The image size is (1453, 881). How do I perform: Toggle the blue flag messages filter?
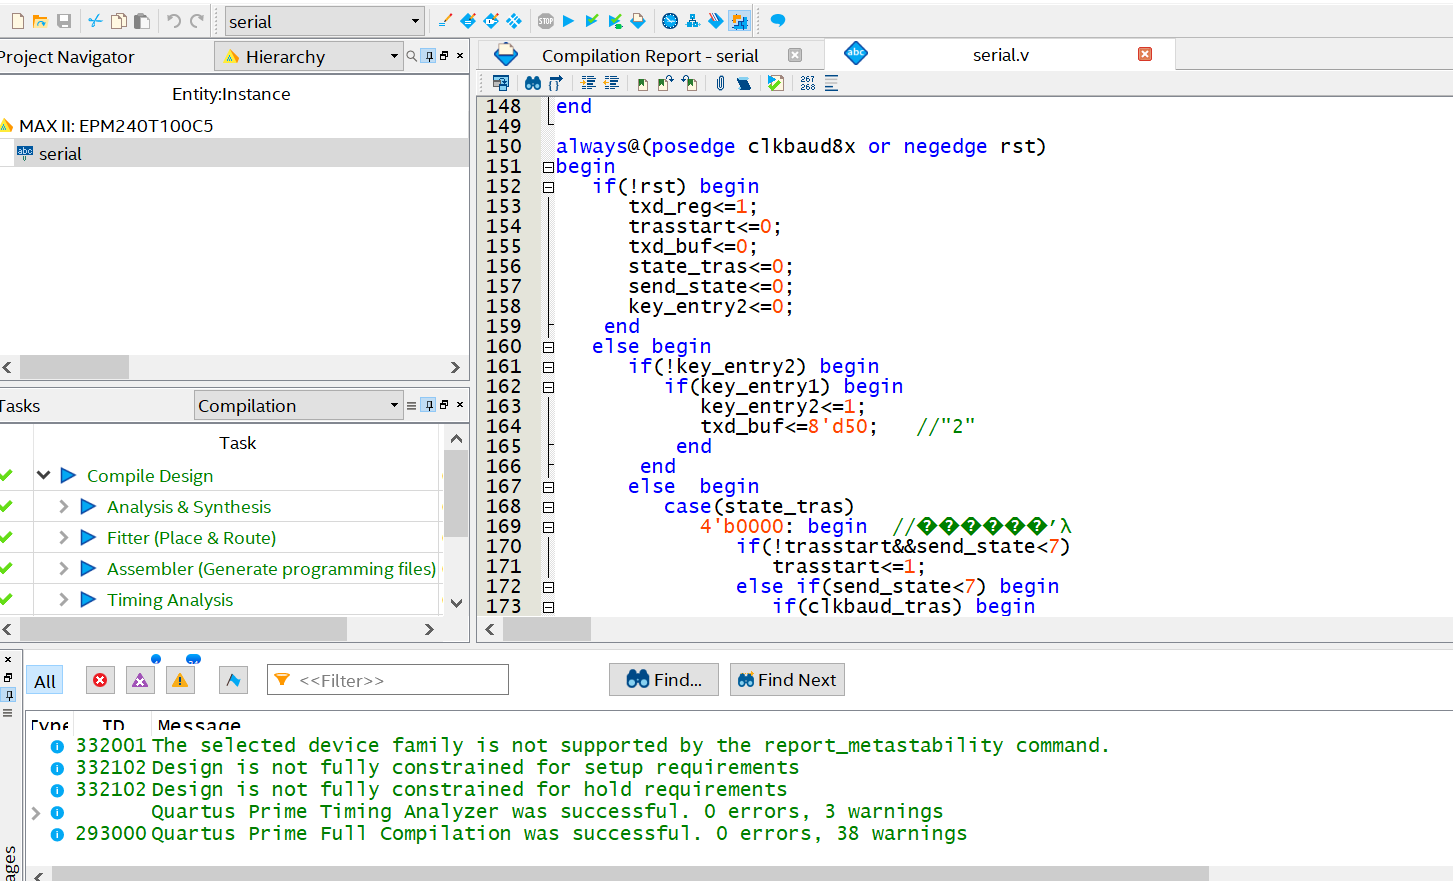pyautogui.click(x=233, y=681)
